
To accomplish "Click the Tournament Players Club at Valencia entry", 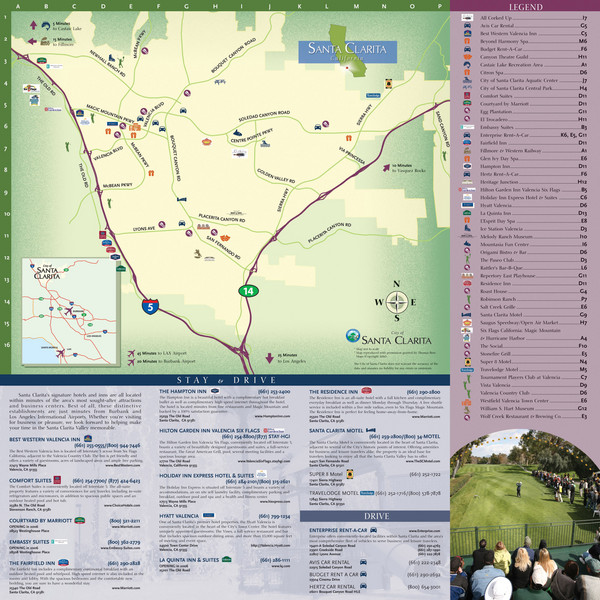I will (x=533, y=377).
